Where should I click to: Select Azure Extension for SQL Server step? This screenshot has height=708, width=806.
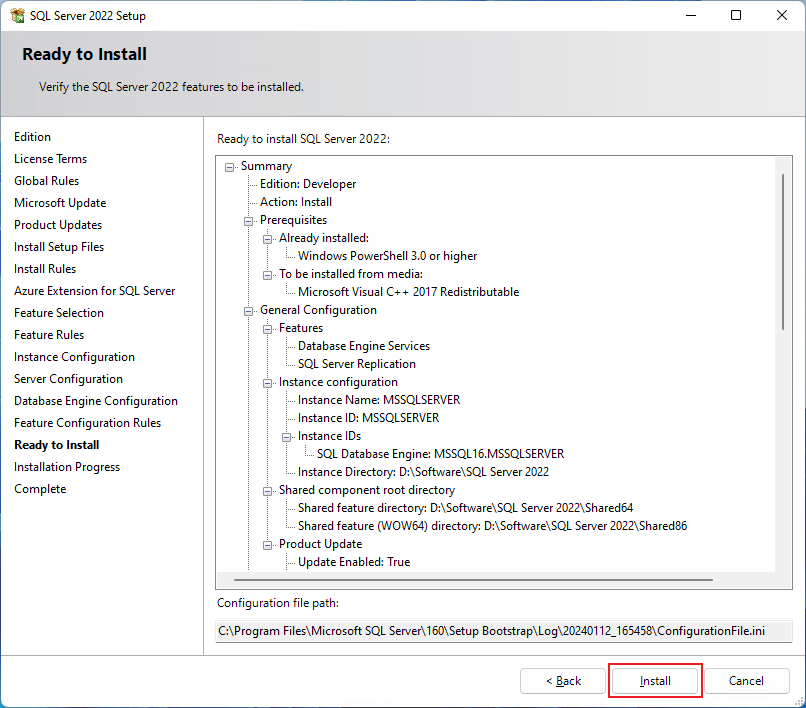[95, 291]
